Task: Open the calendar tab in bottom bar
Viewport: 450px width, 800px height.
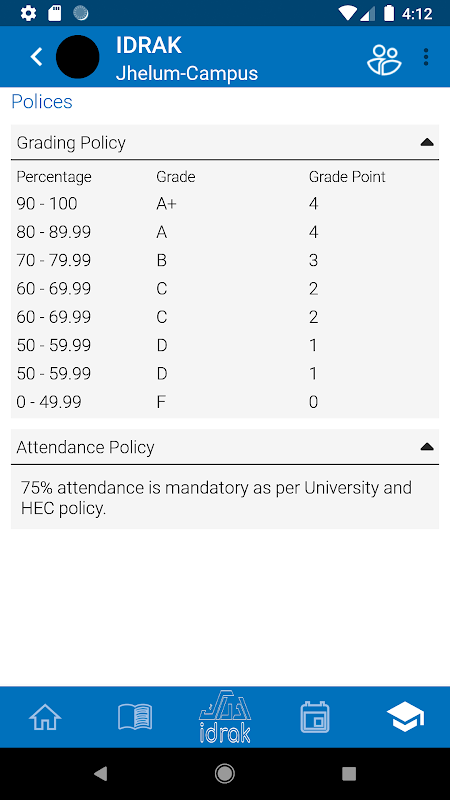Action: [315, 717]
